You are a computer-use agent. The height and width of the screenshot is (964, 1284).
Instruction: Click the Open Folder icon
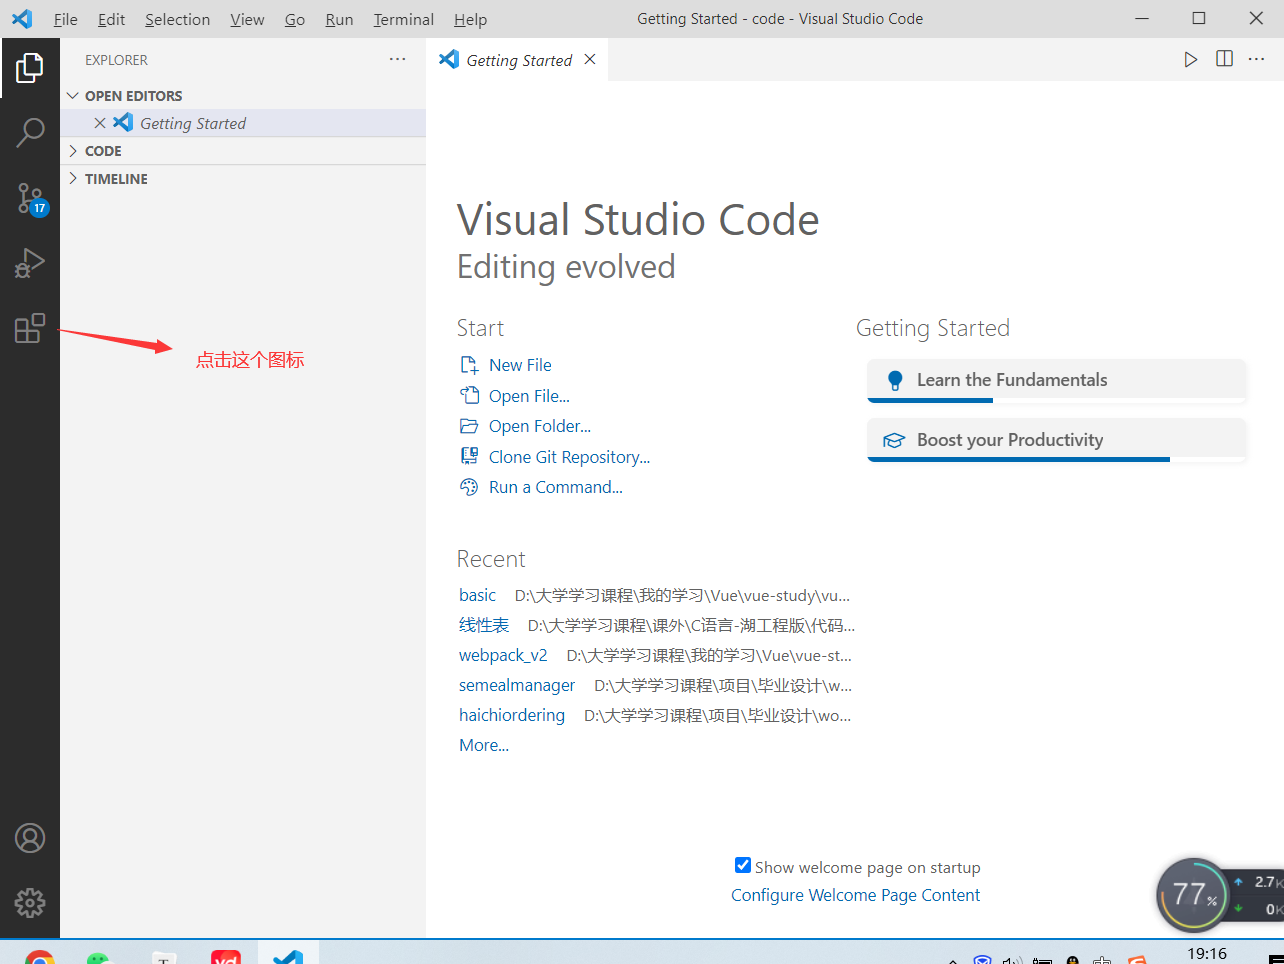coord(469,426)
